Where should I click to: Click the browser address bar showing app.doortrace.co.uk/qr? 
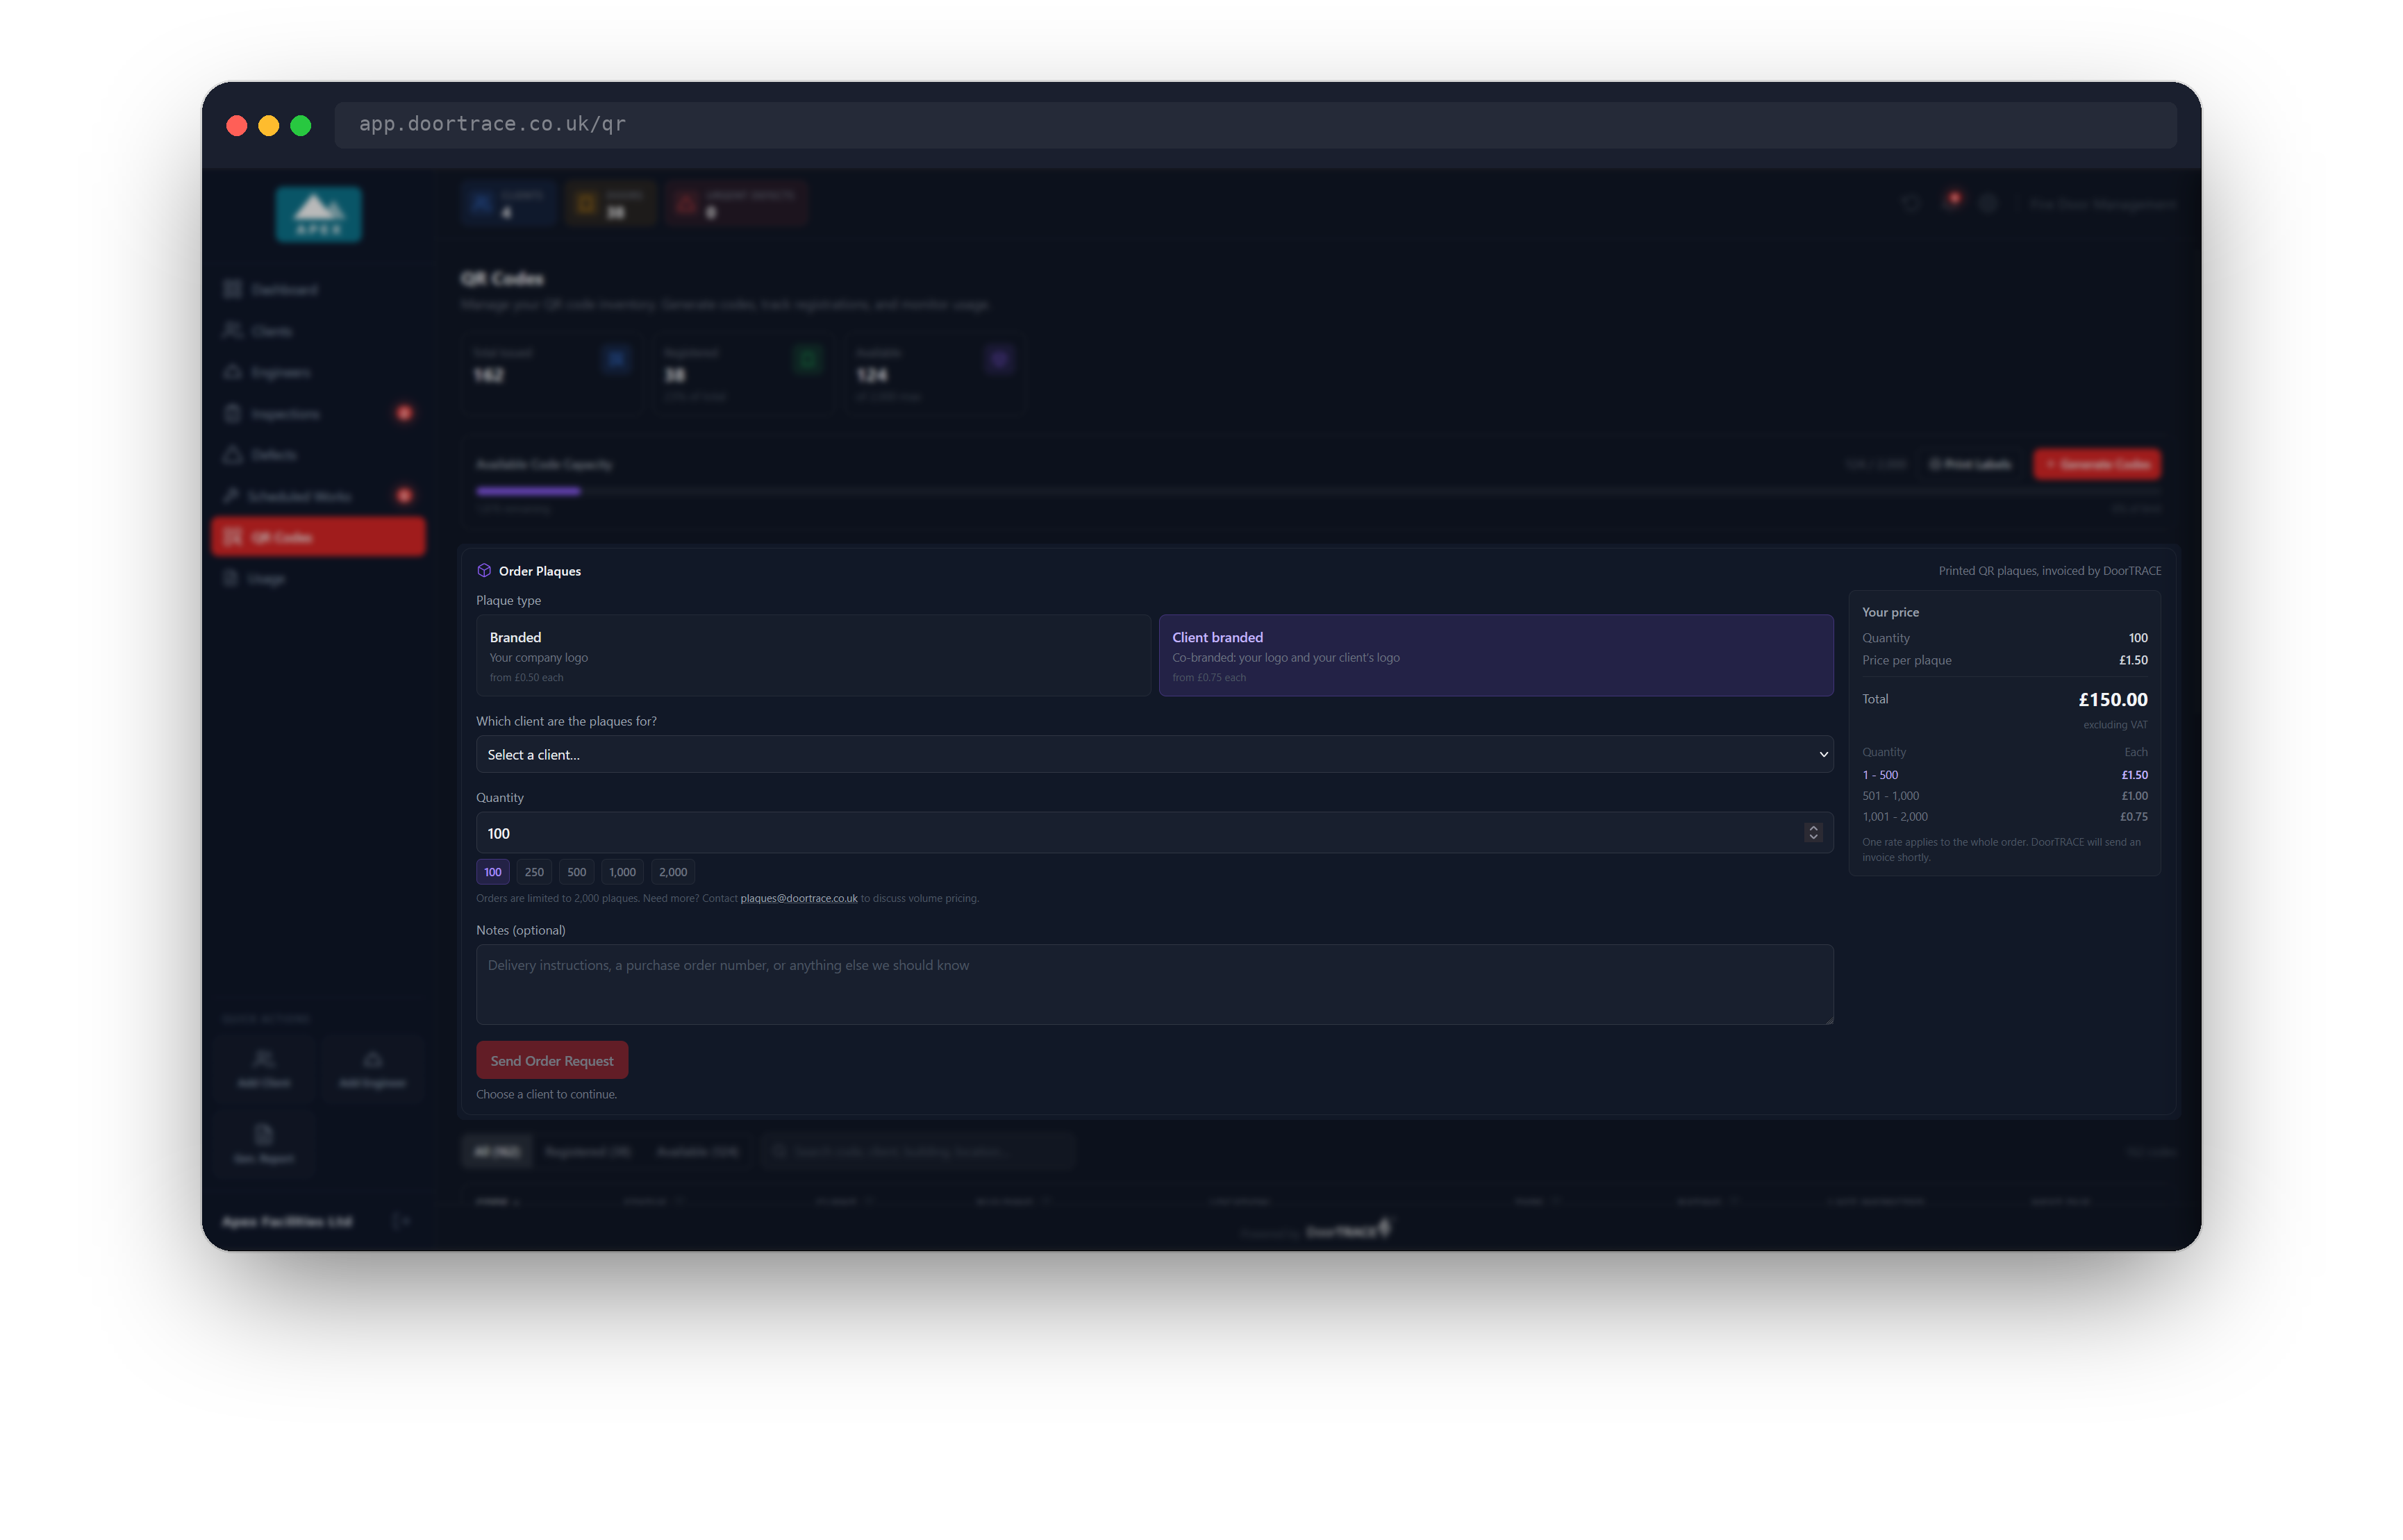(x=1255, y=124)
